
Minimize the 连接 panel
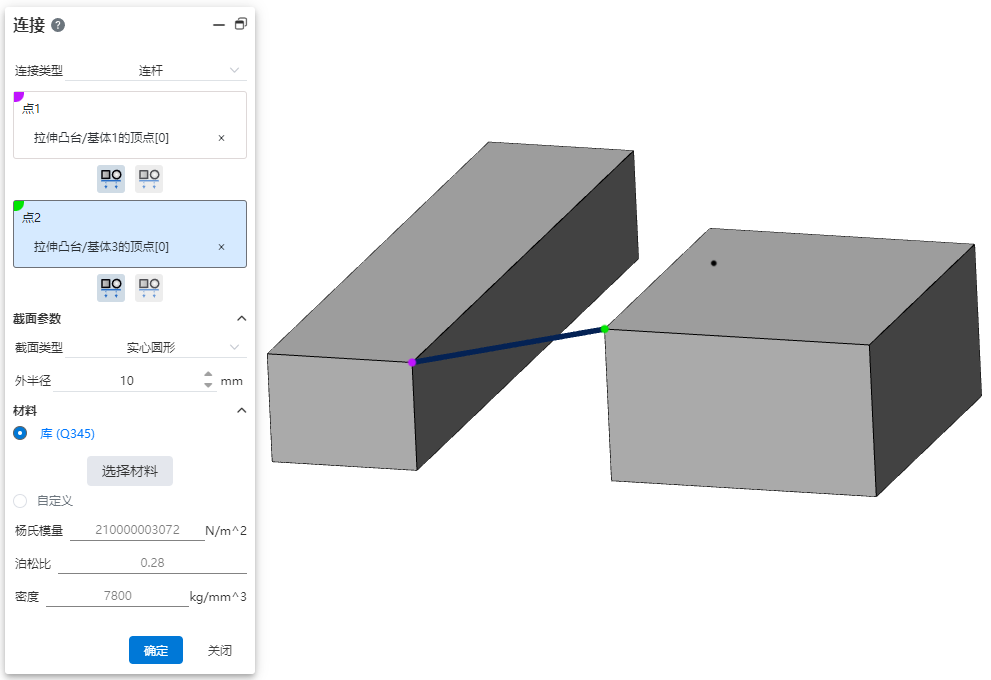tap(219, 25)
